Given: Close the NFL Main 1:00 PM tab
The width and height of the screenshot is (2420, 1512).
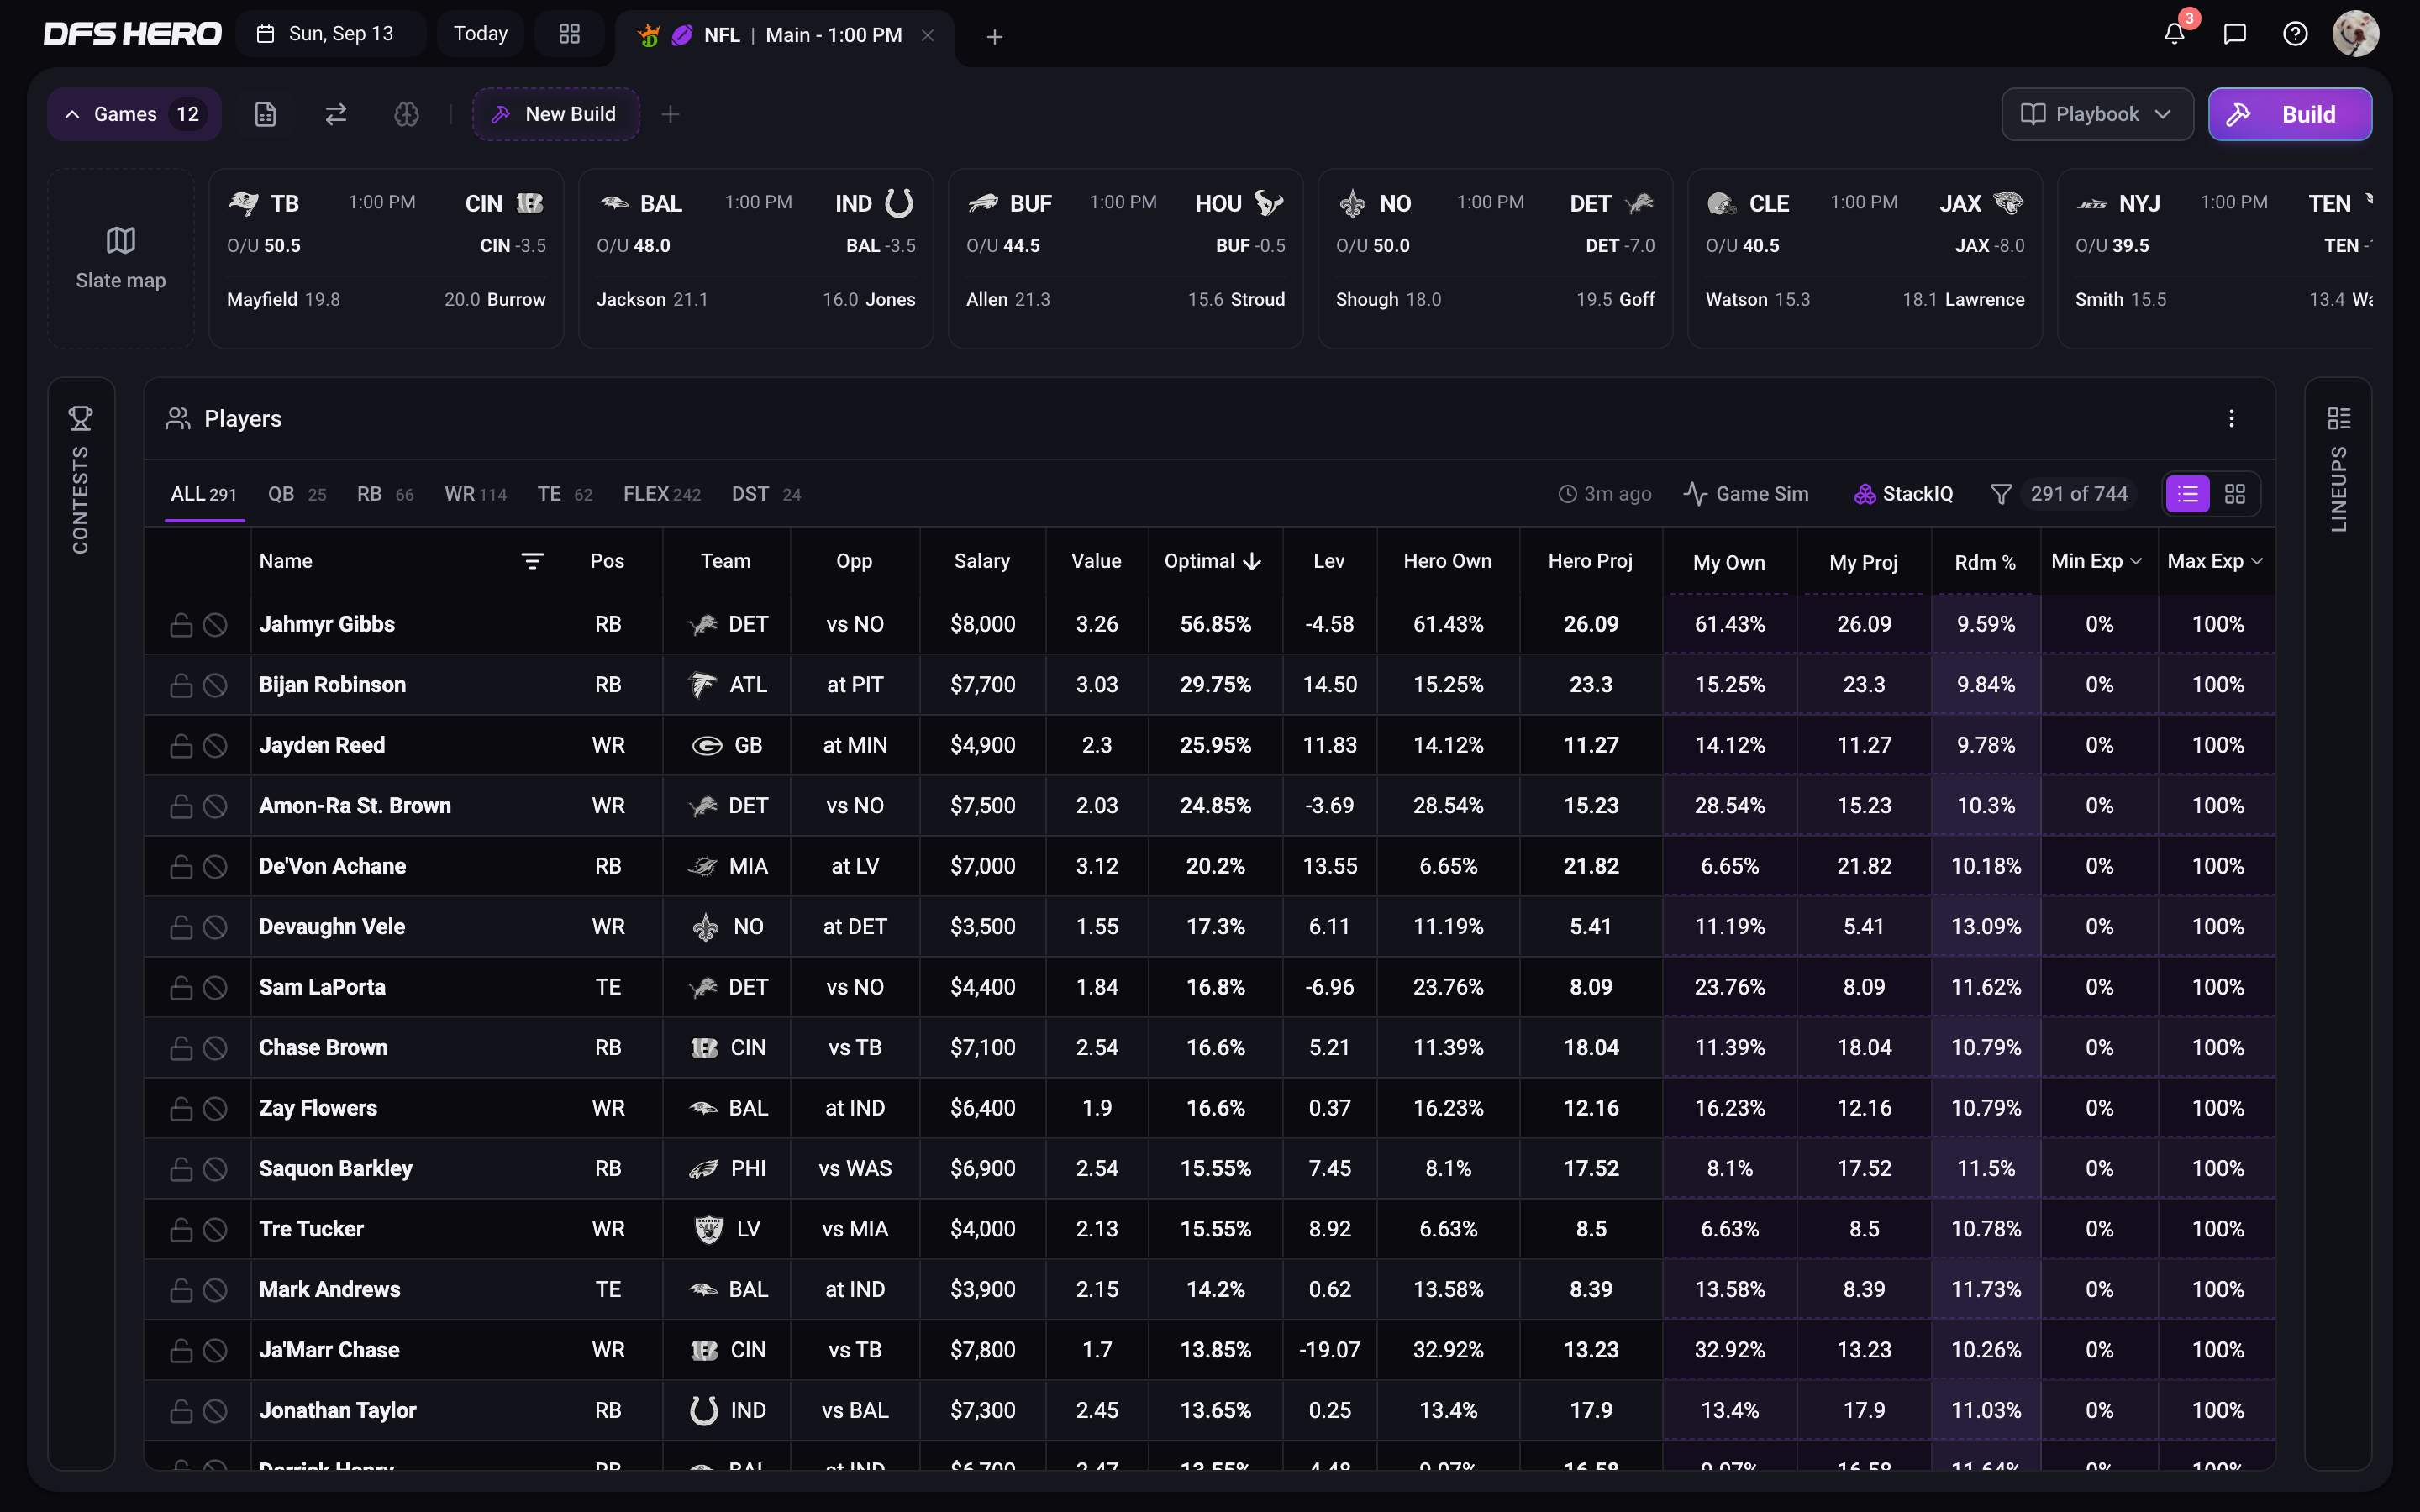Looking at the screenshot, I should click(x=927, y=35).
